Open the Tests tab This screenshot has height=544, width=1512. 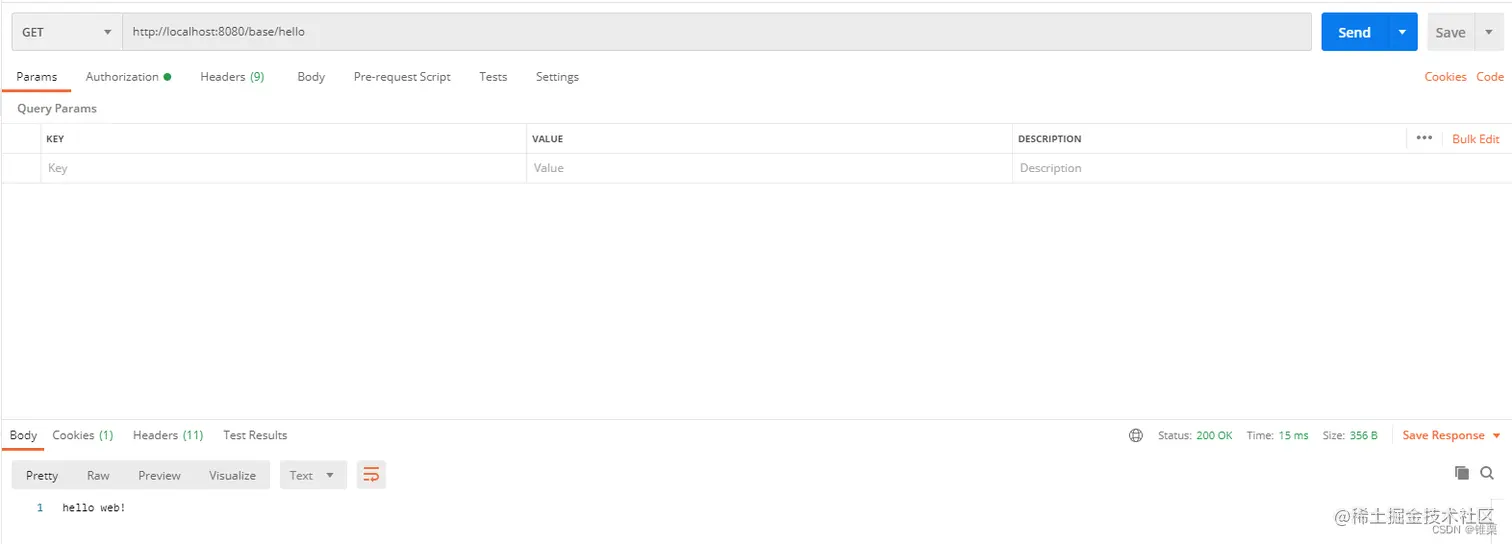point(493,77)
